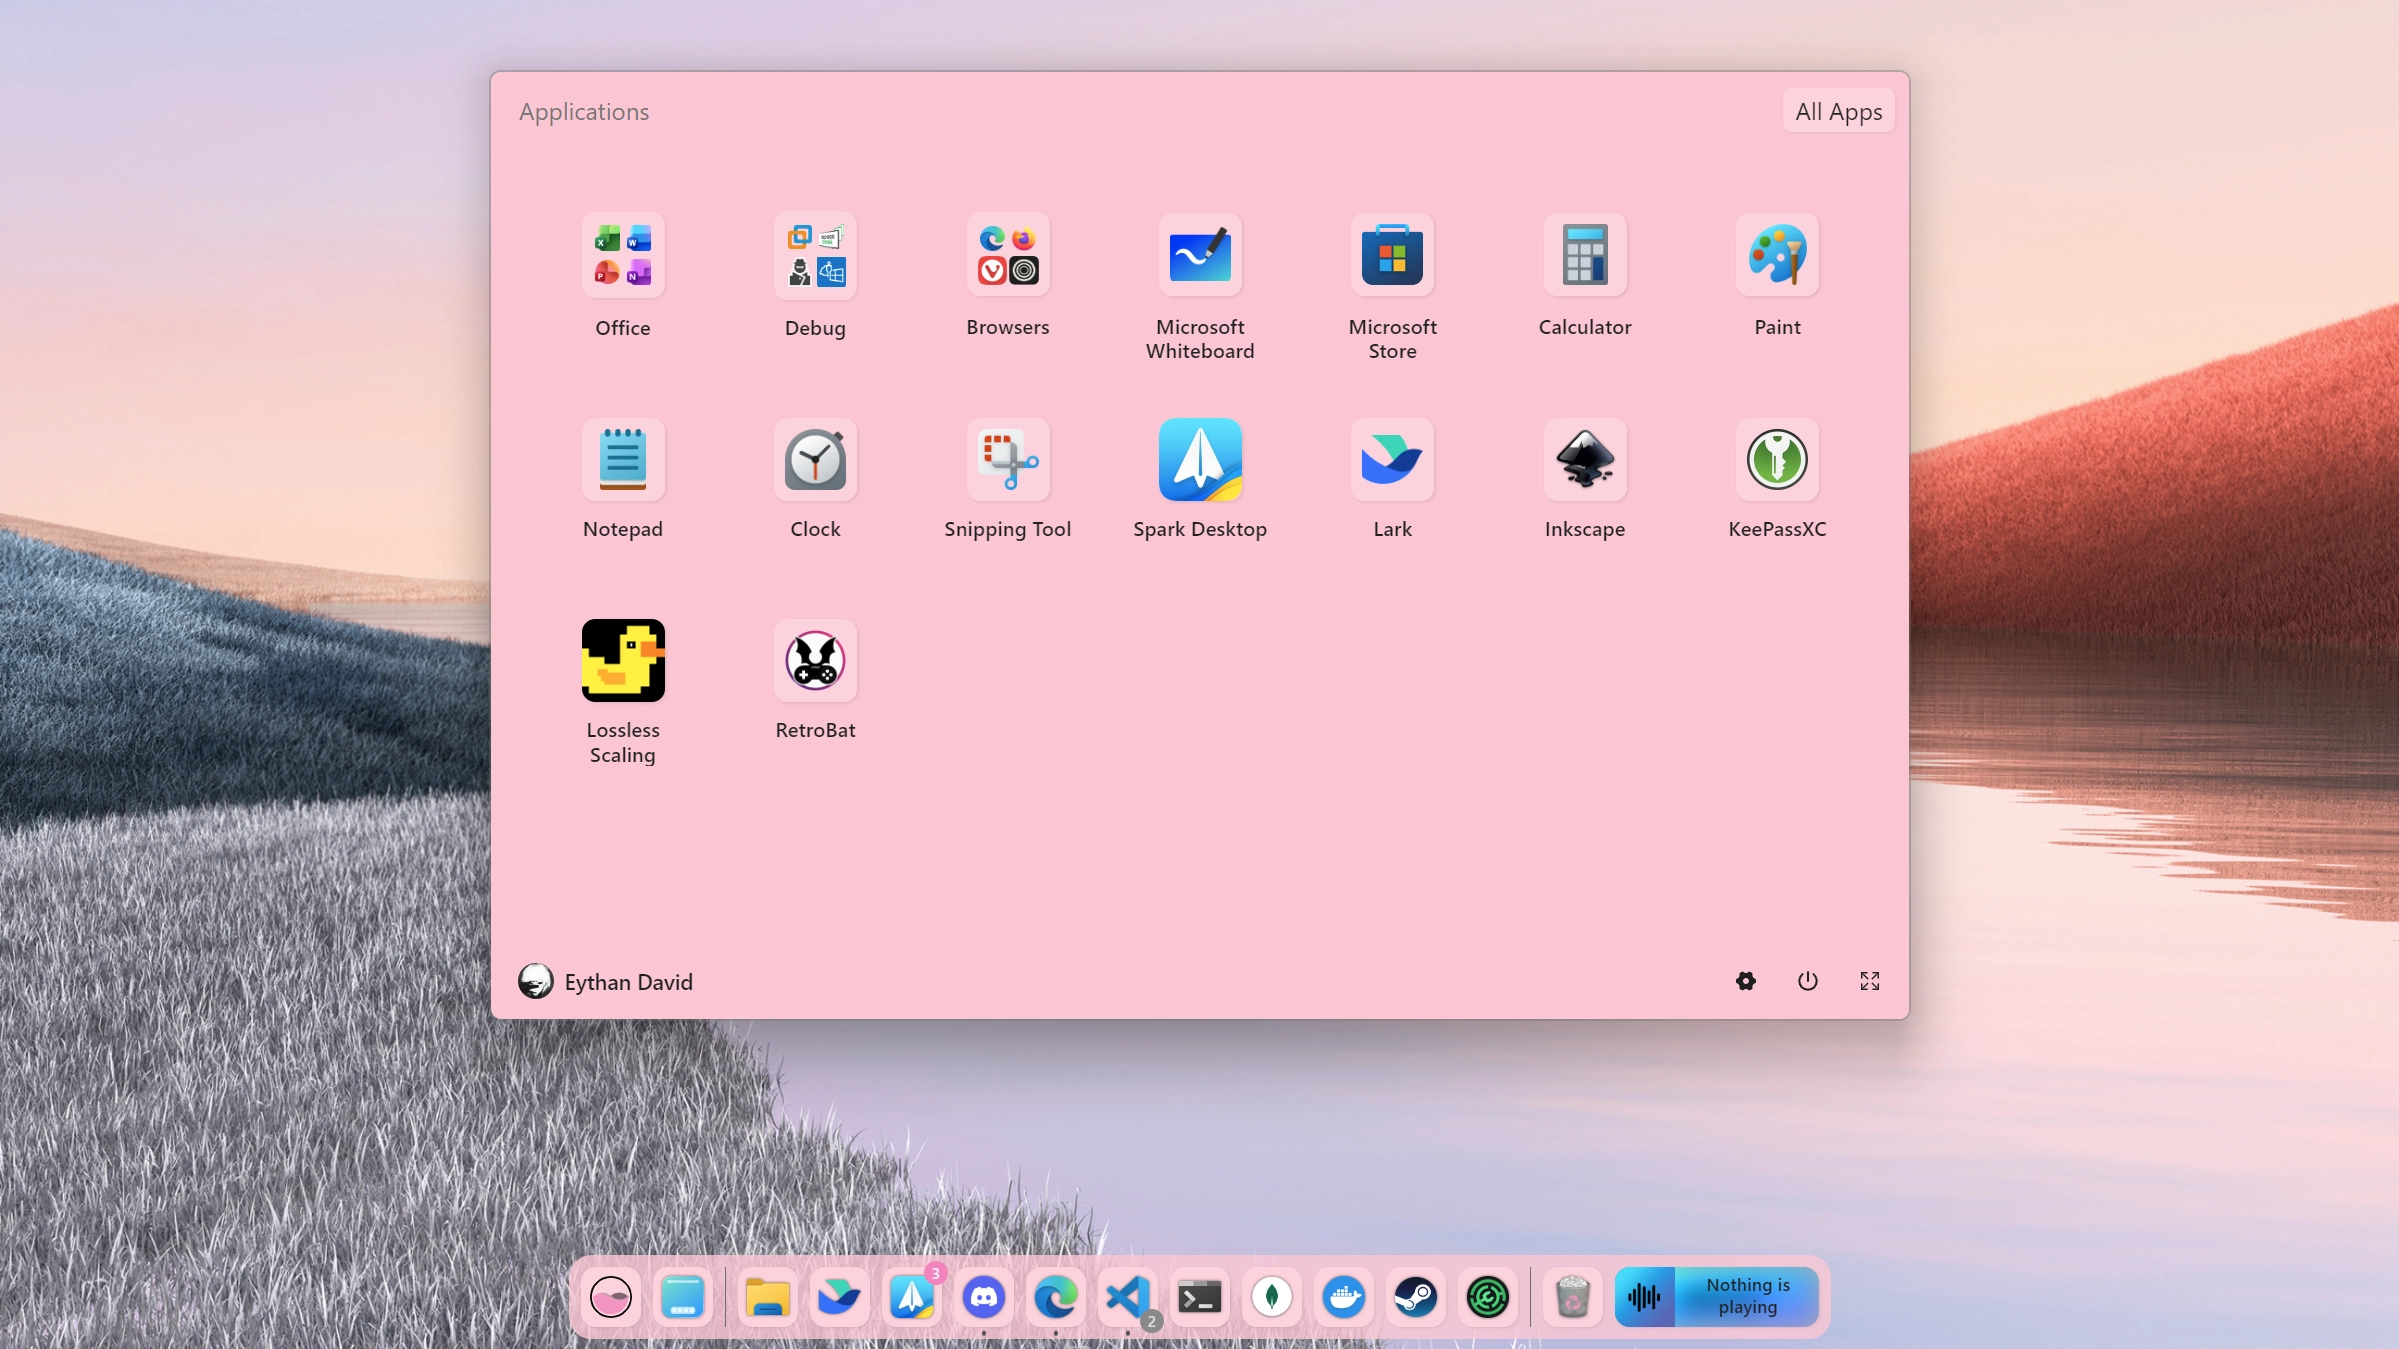Open launcher settings gear

coord(1745,981)
